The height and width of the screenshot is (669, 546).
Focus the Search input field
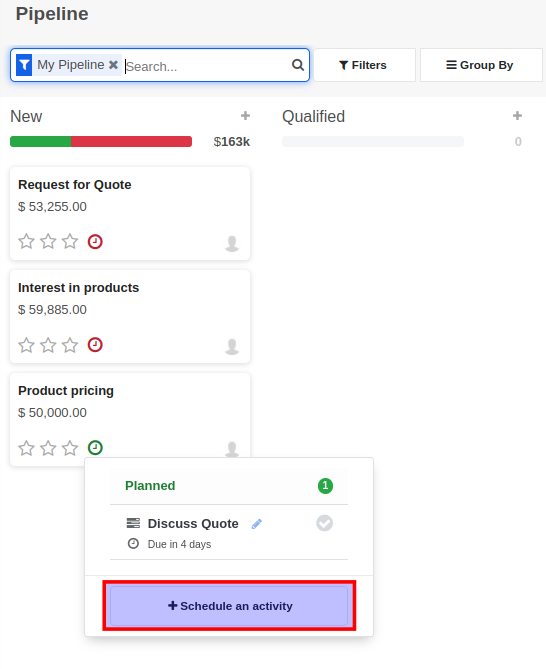pyautogui.click(x=207, y=66)
